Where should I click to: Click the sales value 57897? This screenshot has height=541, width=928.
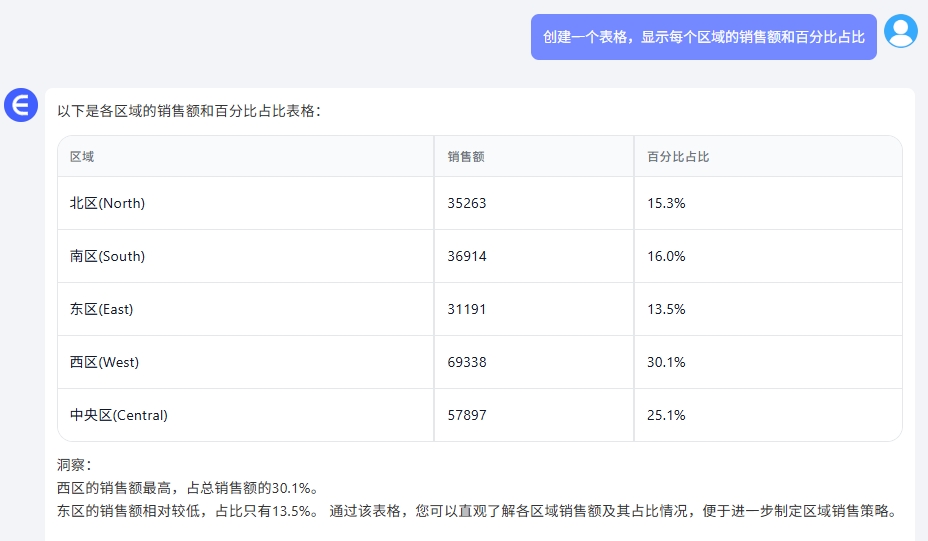click(x=467, y=415)
